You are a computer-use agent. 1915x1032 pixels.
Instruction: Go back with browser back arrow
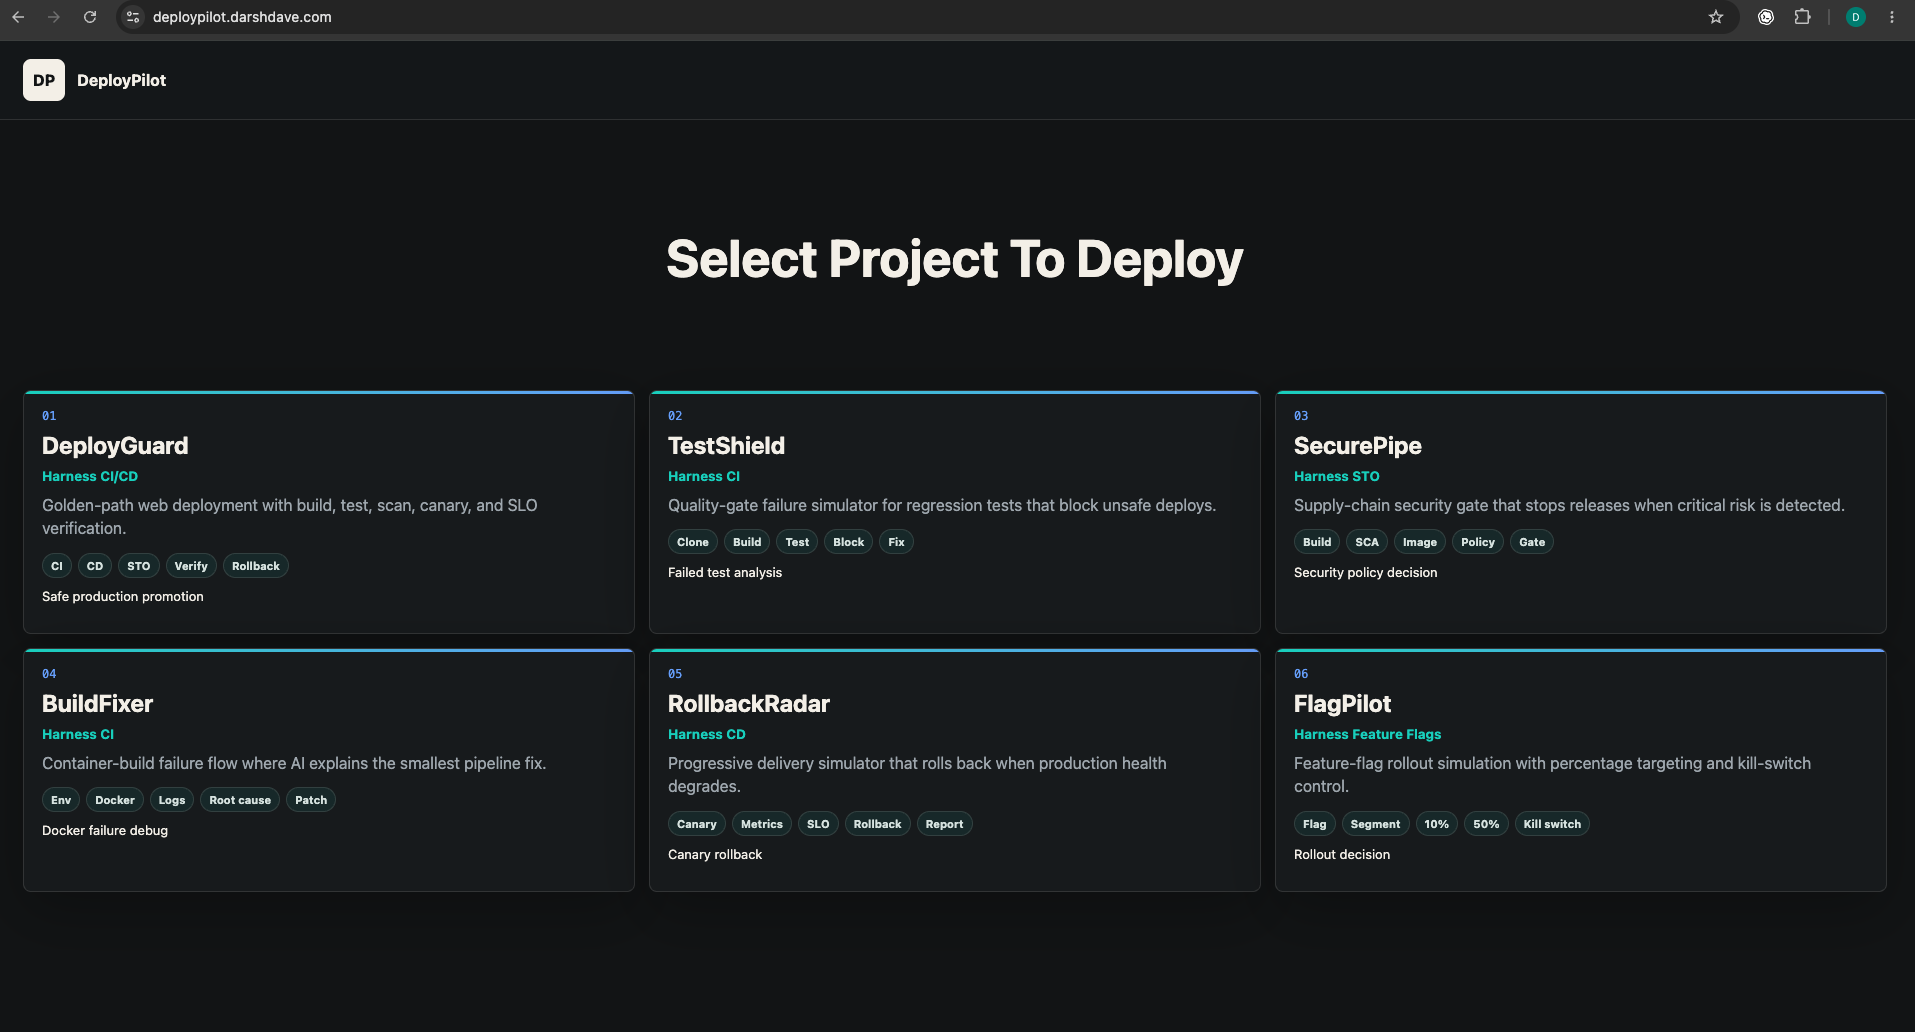click(x=18, y=17)
